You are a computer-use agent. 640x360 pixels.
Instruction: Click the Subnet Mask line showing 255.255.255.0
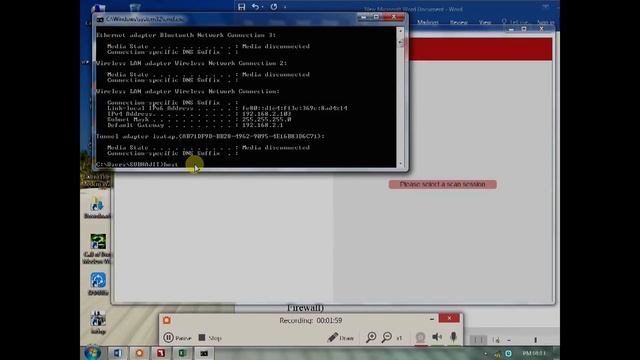(199, 120)
